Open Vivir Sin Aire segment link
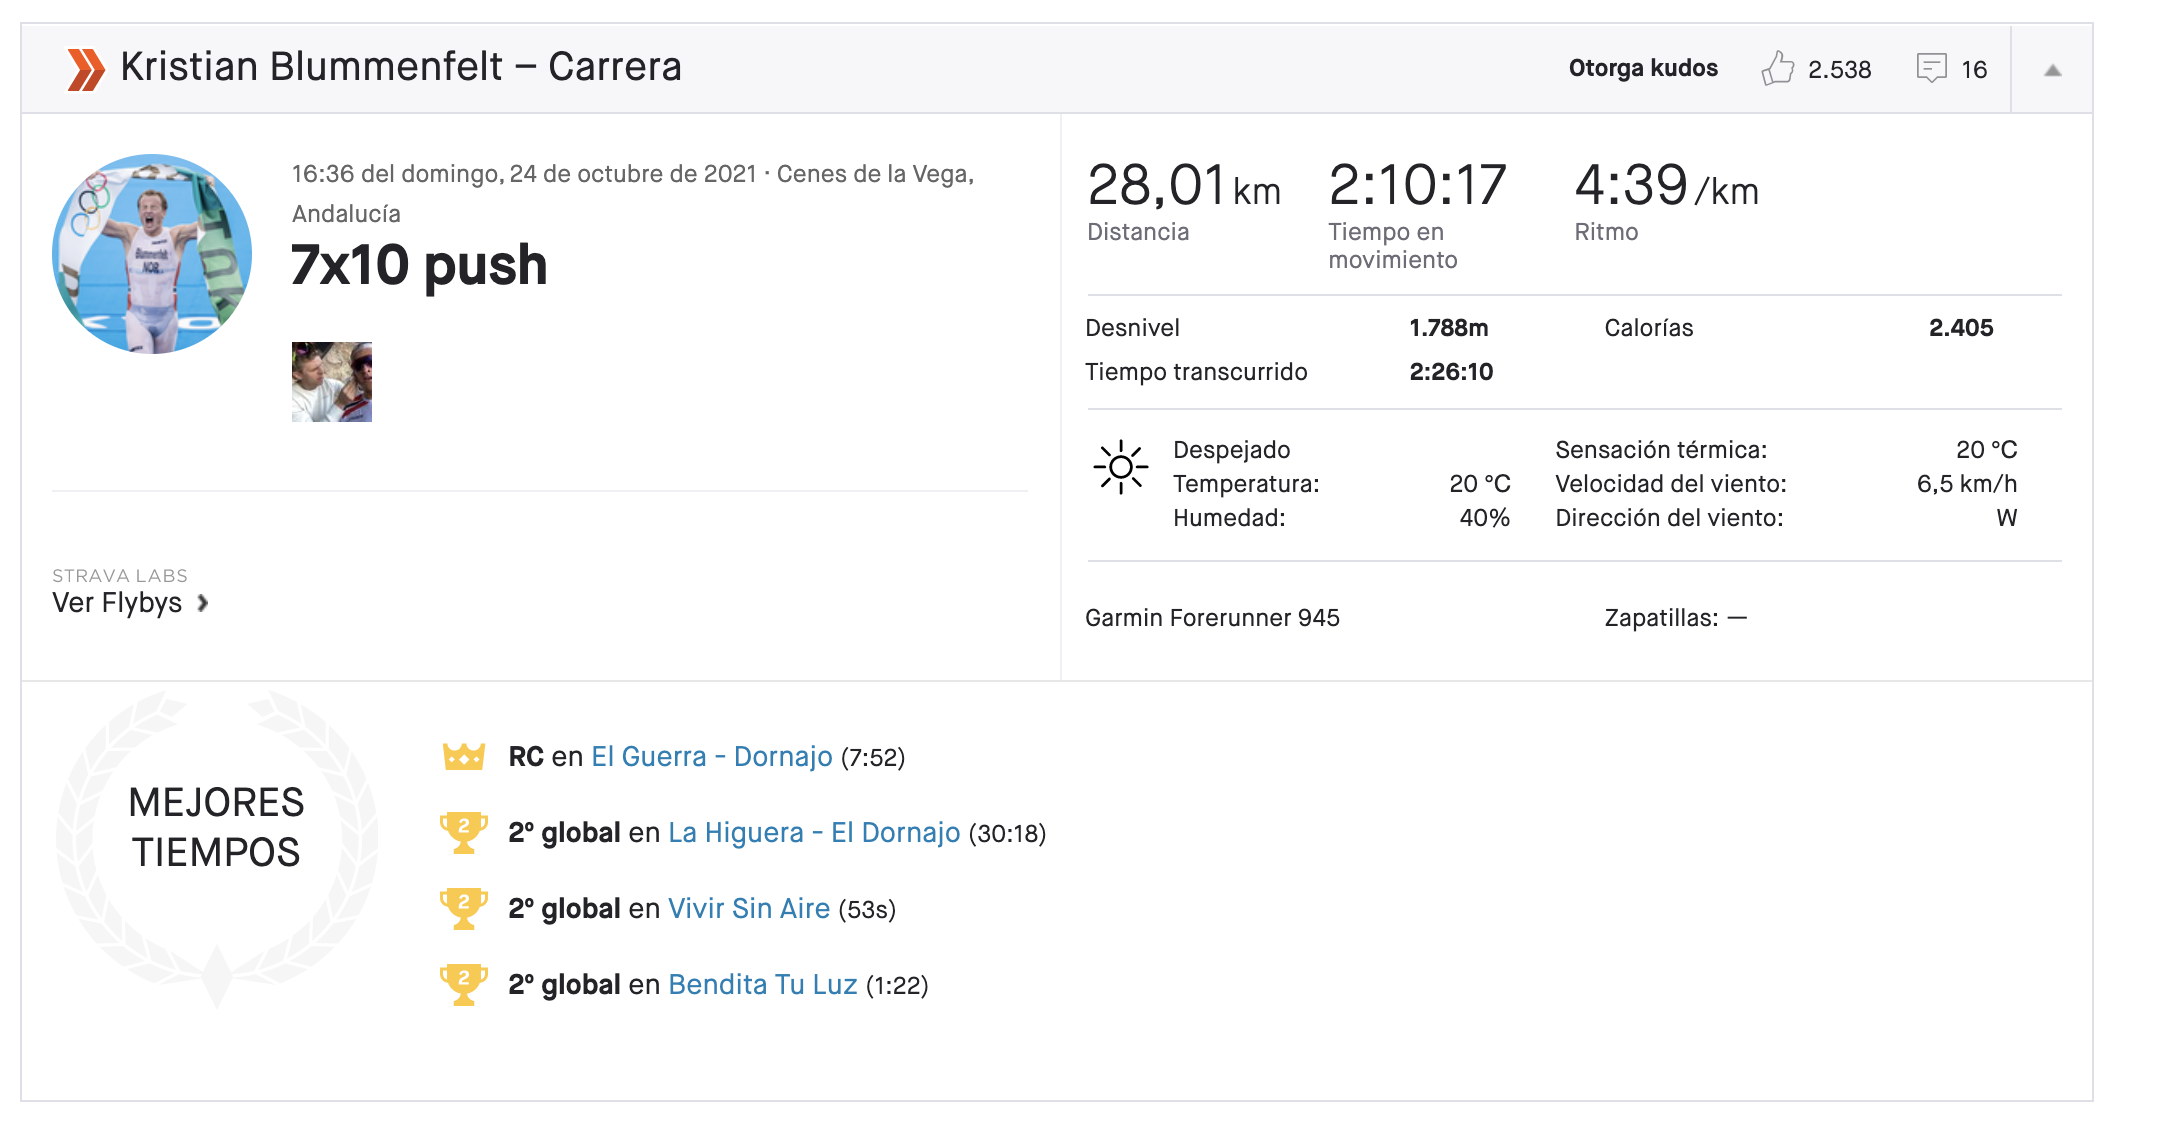This screenshot has width=2160, height=1132. [748, 909]
